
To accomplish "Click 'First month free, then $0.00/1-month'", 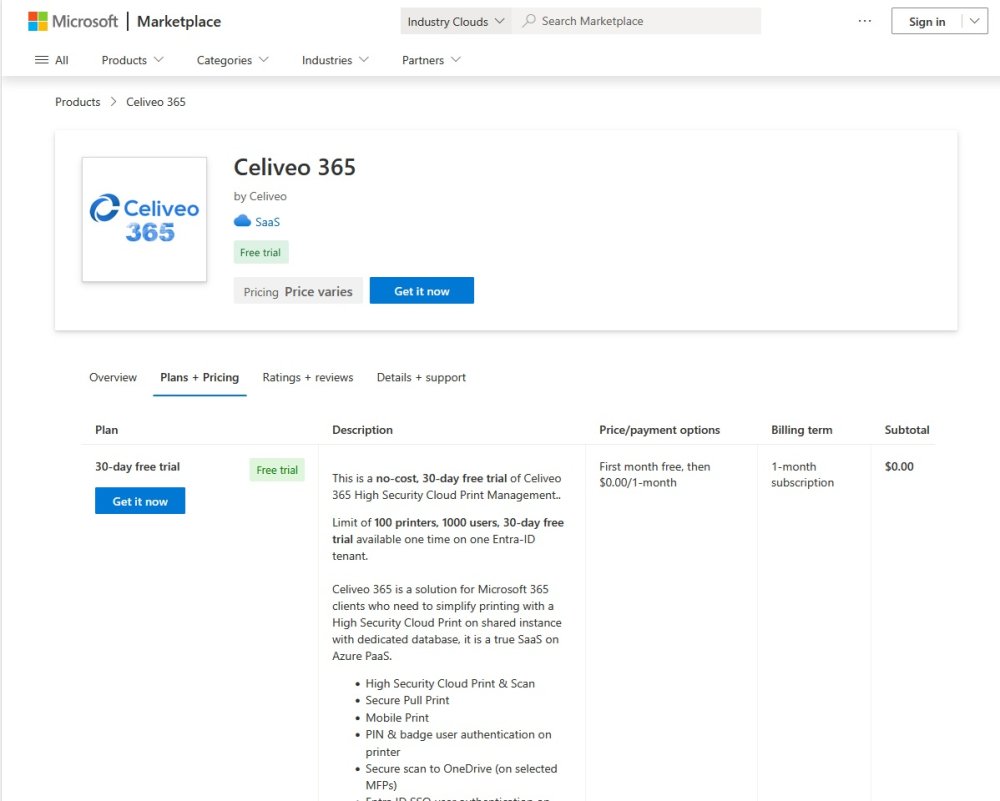I will 654,474.
